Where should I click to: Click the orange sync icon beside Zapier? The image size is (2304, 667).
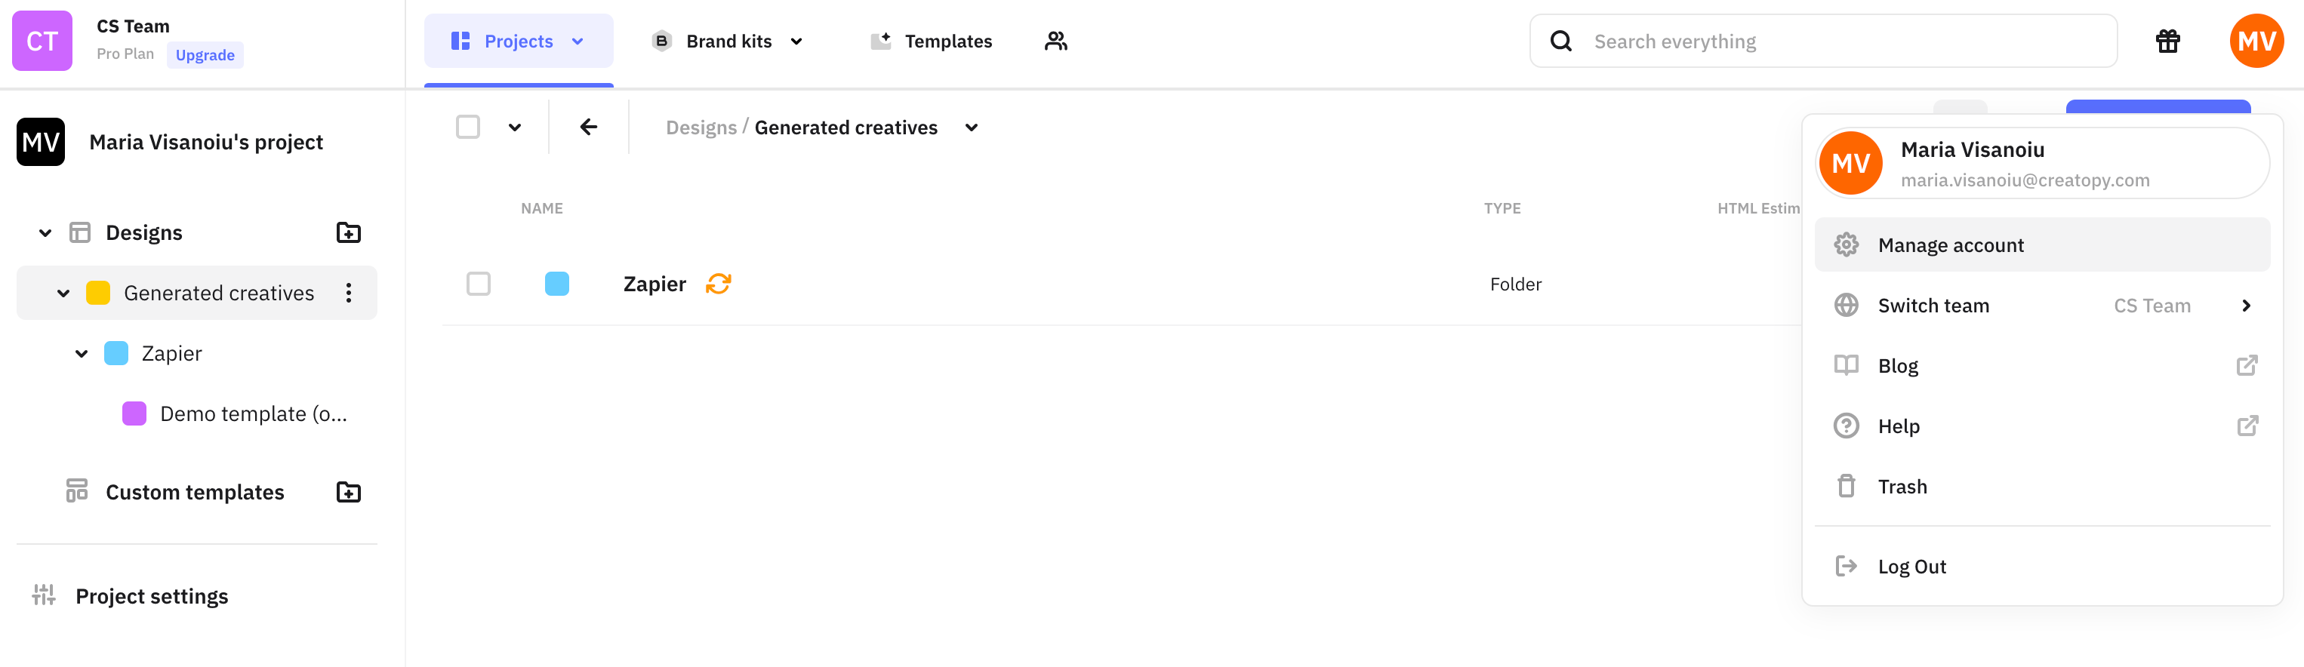[x=718, y=284]
